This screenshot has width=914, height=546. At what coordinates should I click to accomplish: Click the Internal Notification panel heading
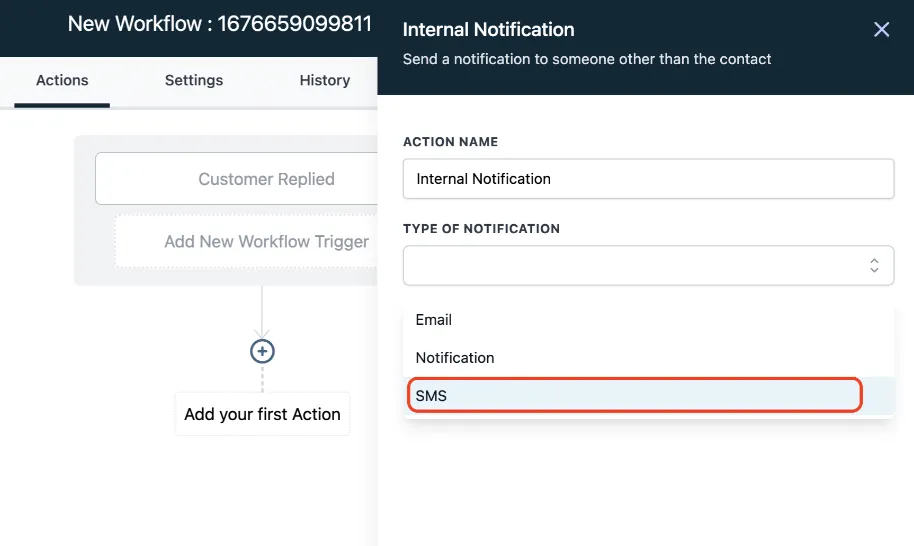click(488, 30)
